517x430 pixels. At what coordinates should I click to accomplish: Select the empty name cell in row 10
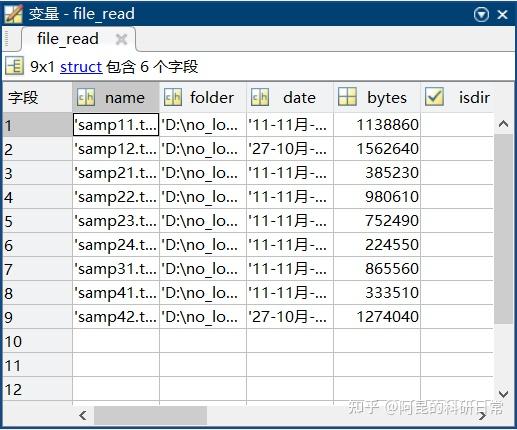tap(116, 341)
